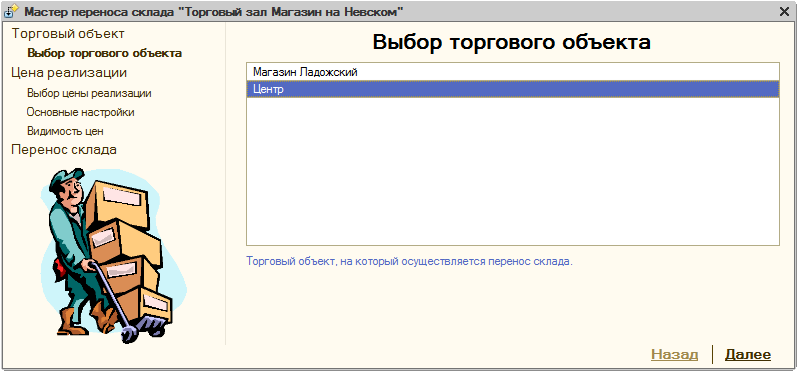The height and width of the screenshot is (371, 797).
Task: Click the warehouse worker illustration
Action: pos(113,256)
